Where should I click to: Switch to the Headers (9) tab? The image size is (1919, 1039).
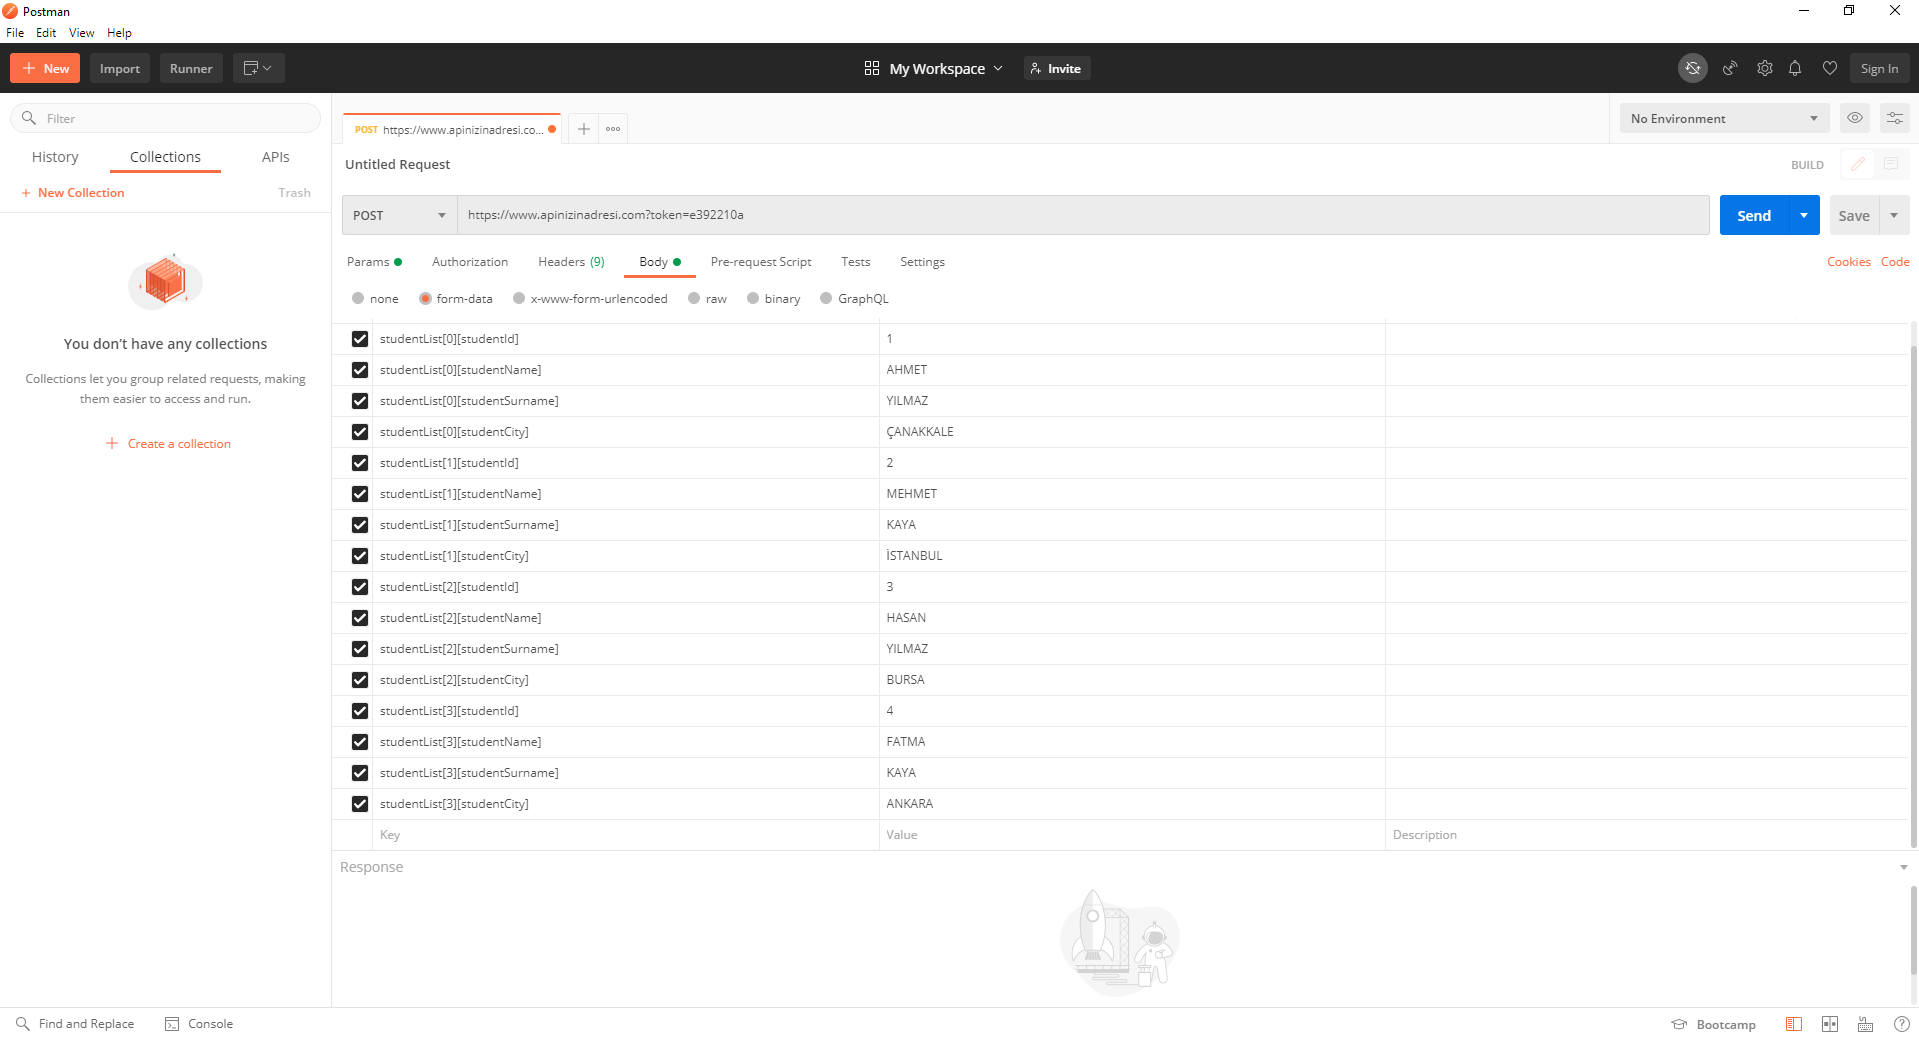[x=571, y=261]
